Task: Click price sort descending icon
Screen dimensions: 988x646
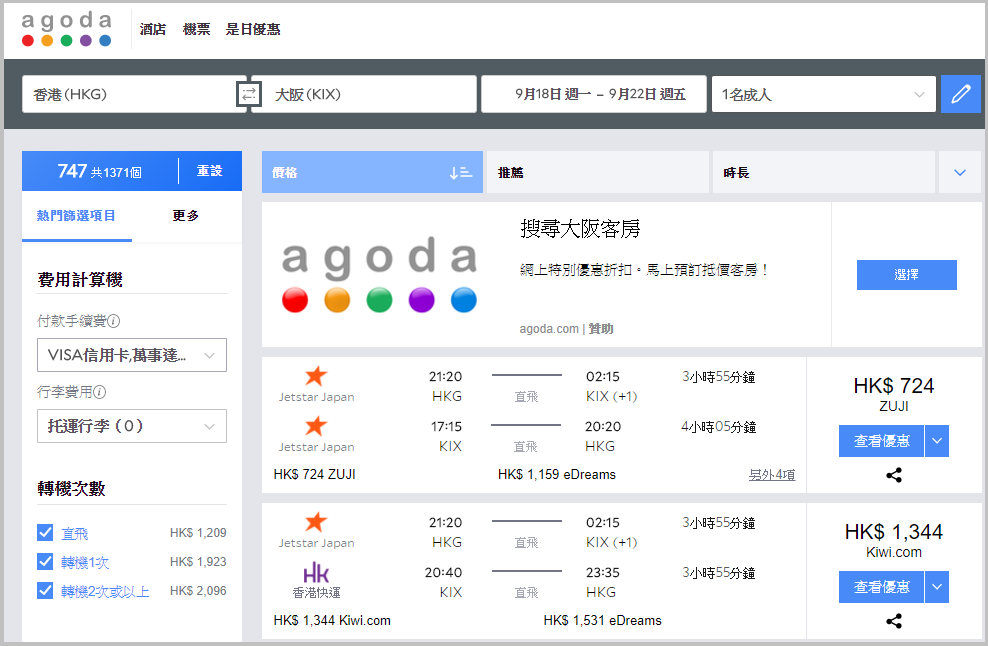Action: 461,173
